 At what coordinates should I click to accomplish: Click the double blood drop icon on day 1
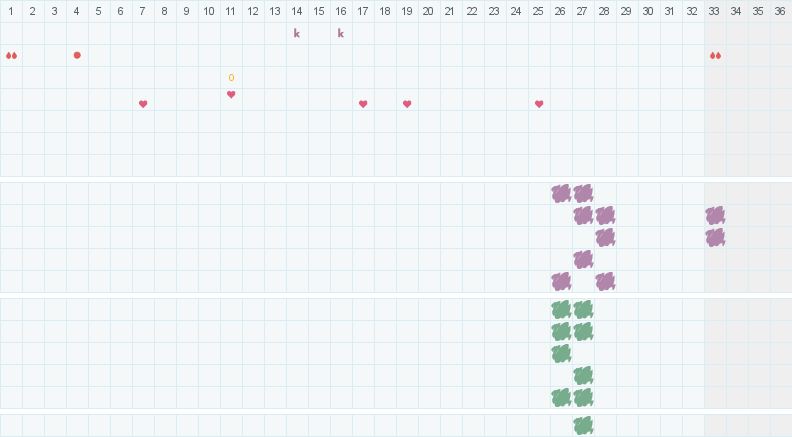11,56
